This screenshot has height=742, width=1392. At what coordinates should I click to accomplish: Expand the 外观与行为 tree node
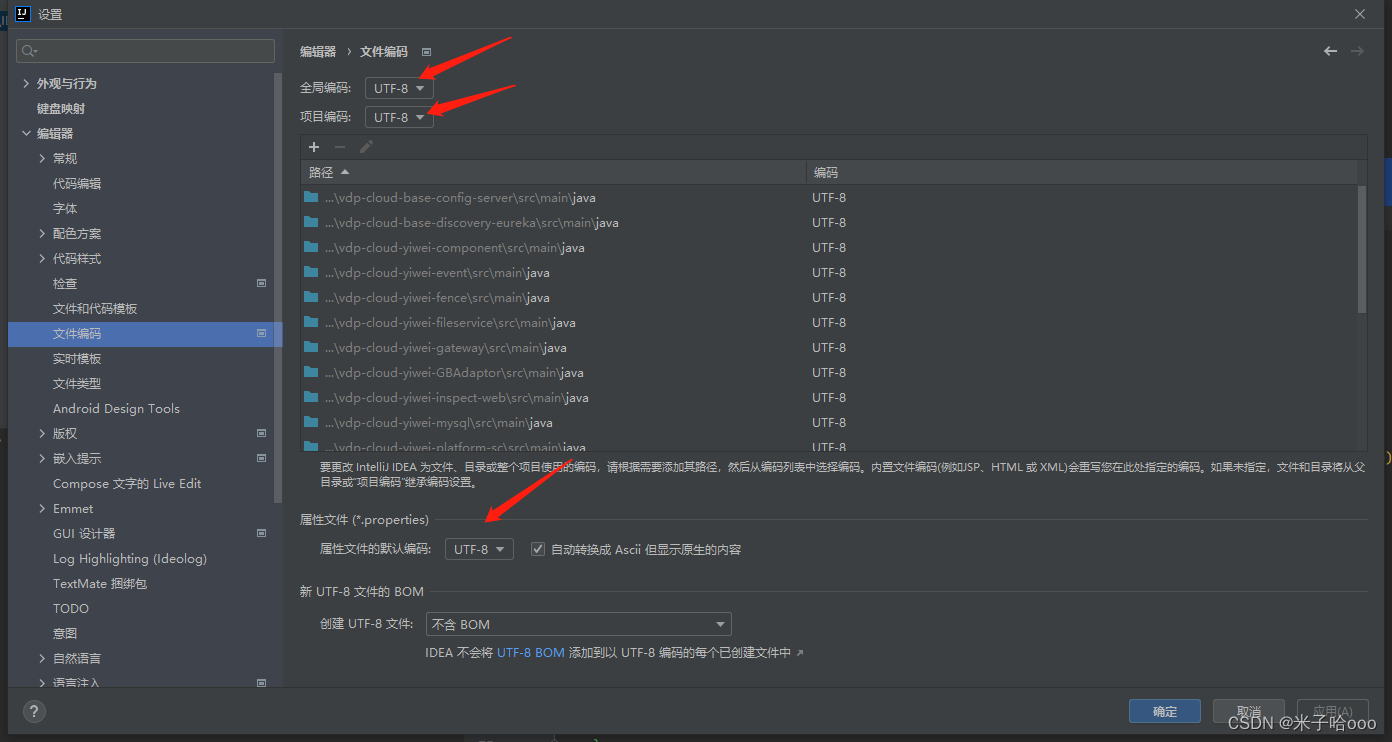coord(26,83)
